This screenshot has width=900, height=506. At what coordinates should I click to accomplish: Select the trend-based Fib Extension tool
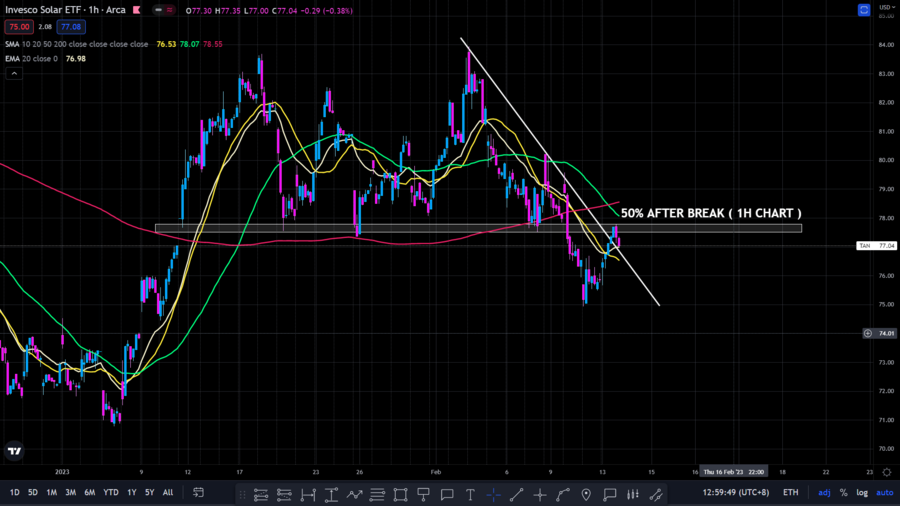[x=284, y=495]
